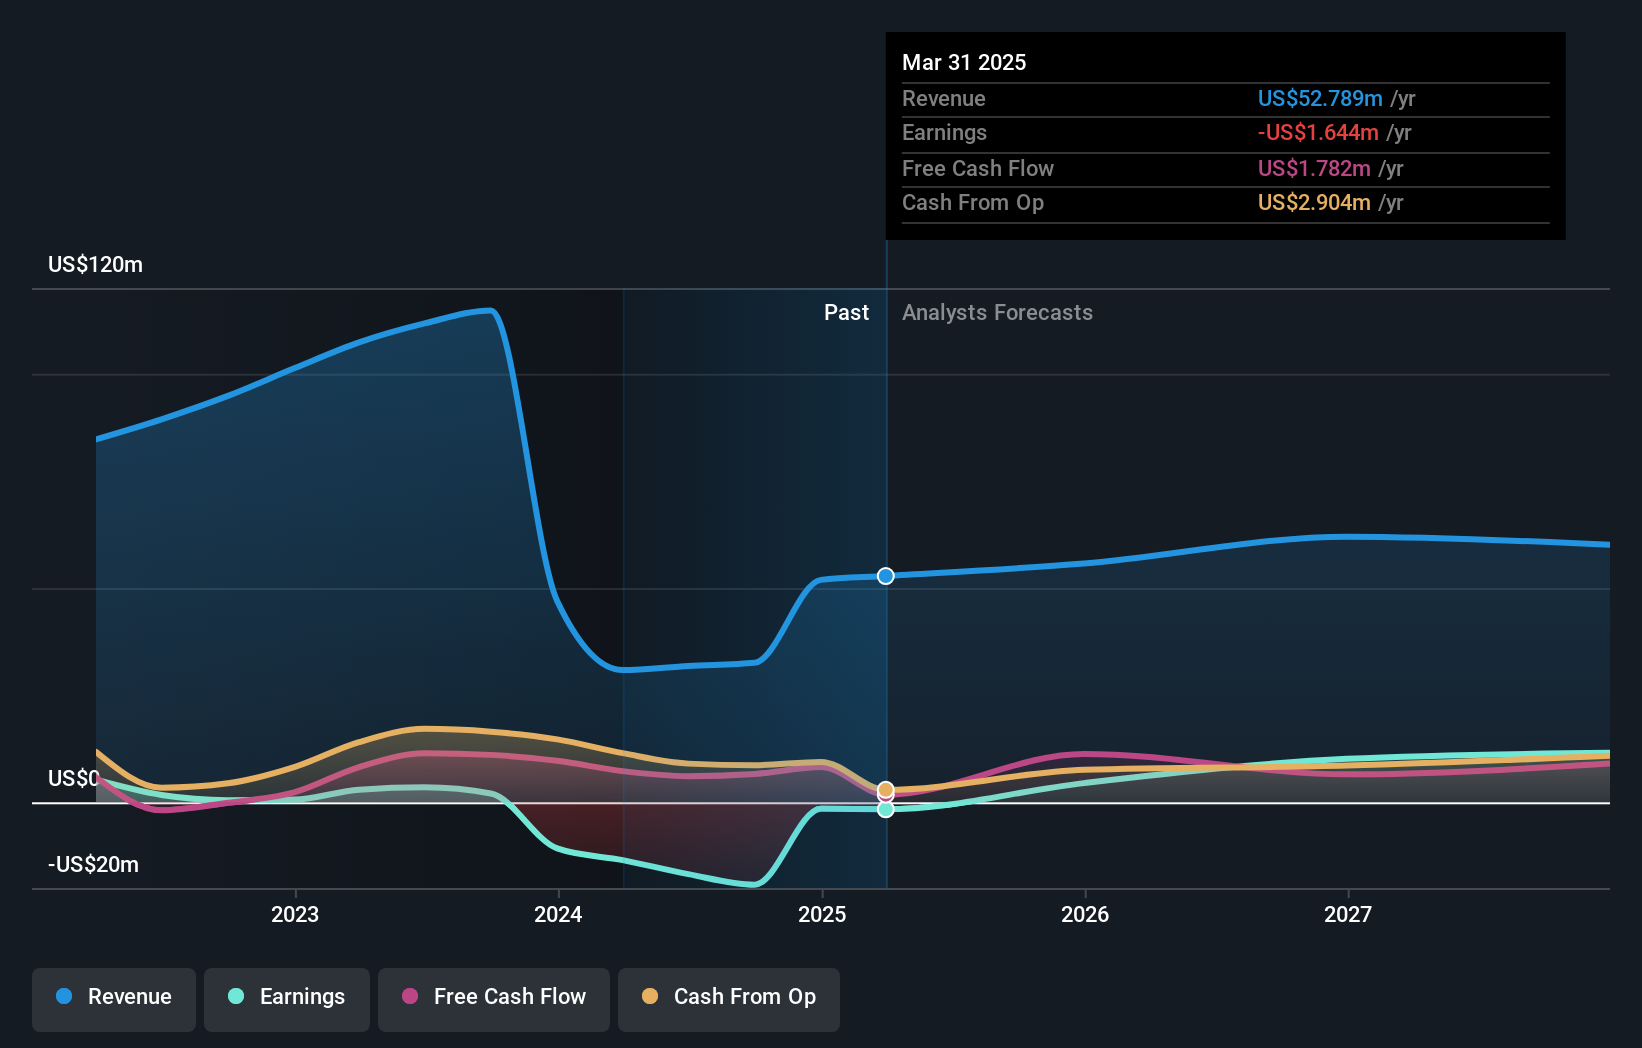
Task: Click the Free Cash Flow row label in tooltip
Action: (978, 169)
